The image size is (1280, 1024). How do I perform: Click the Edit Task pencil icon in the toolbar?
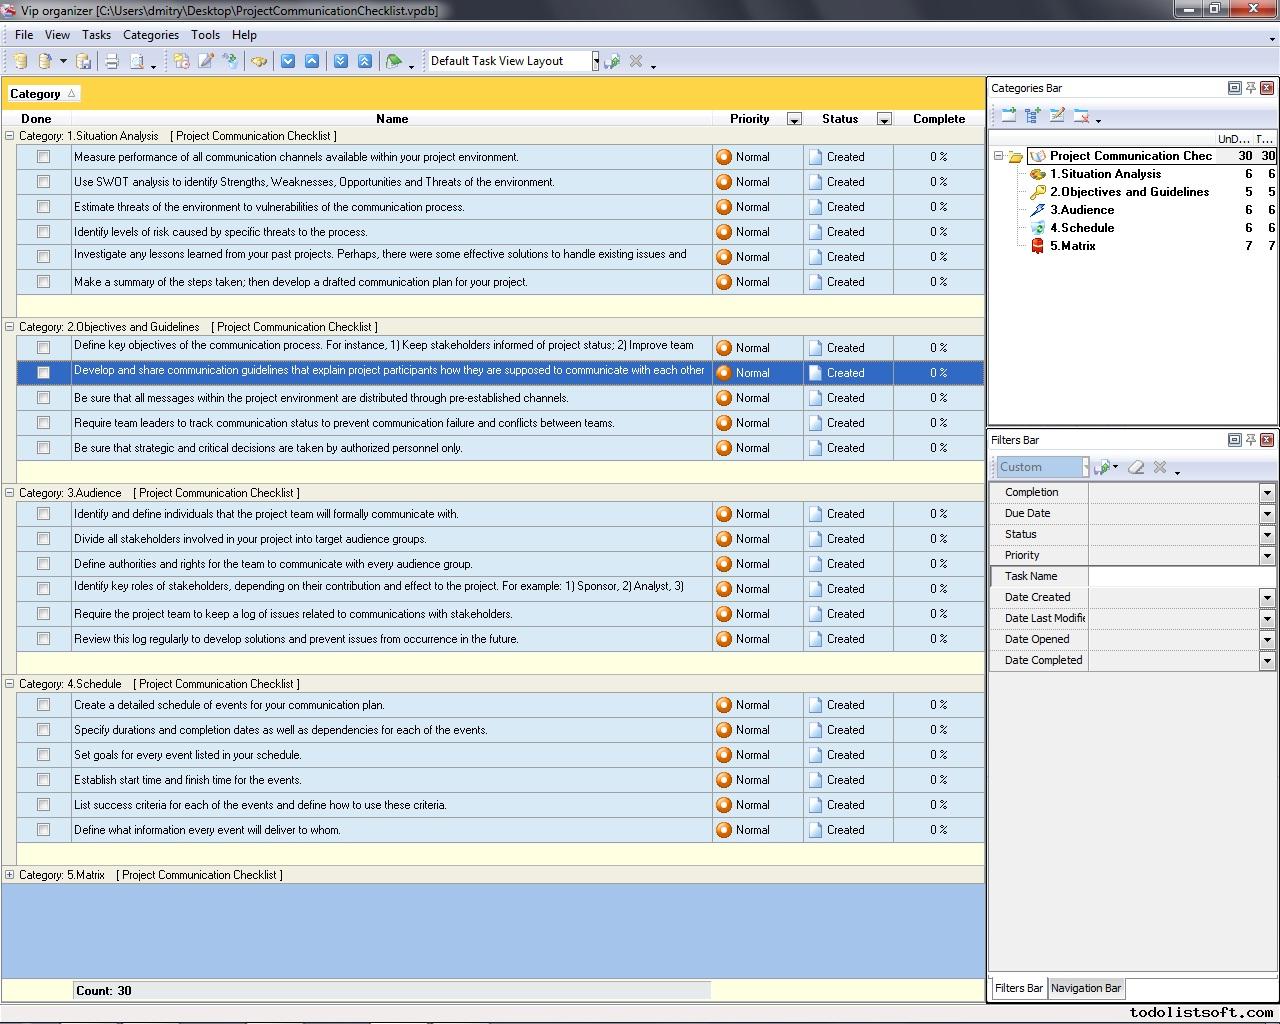(x=206, y=61)
